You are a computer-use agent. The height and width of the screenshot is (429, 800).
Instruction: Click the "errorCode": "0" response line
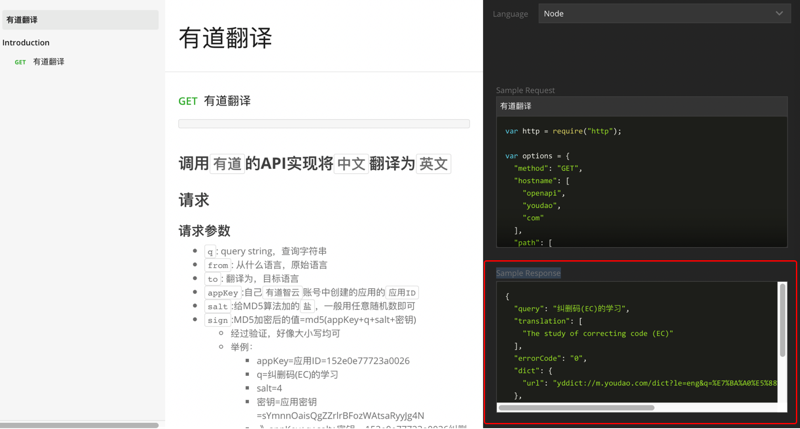550,359
